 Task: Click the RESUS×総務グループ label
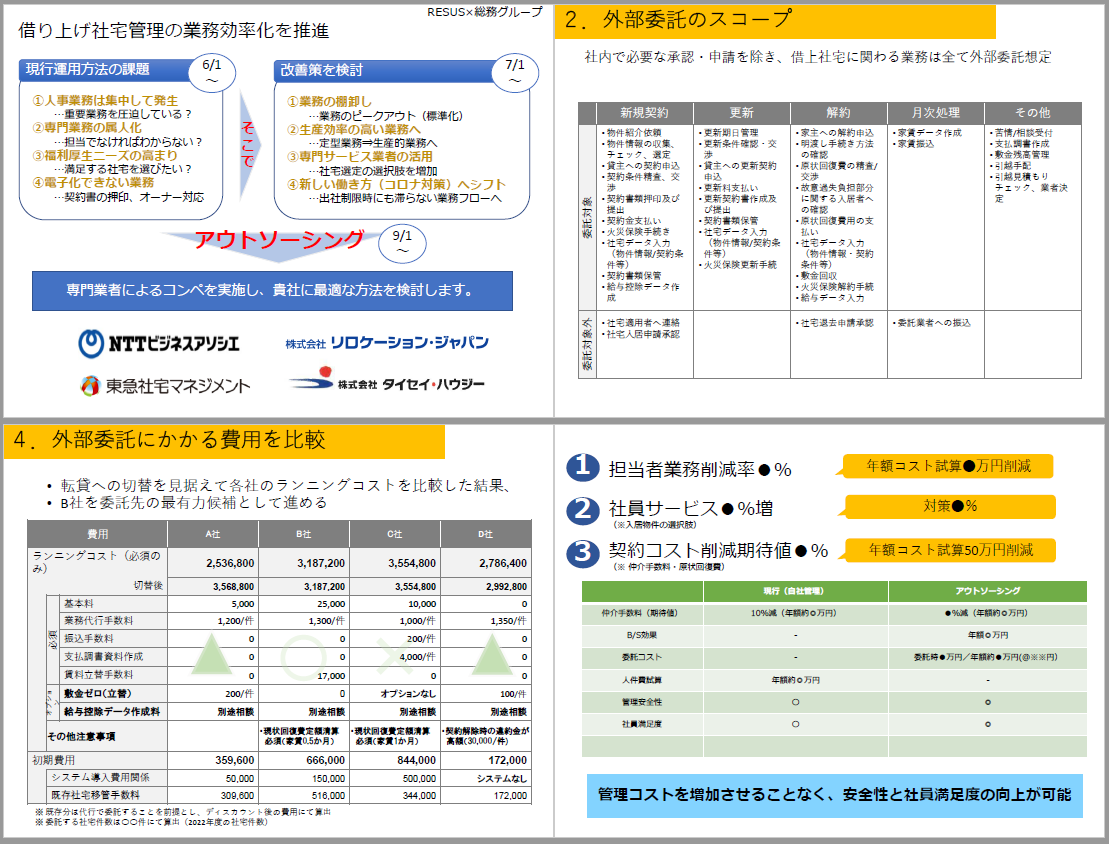484,12
